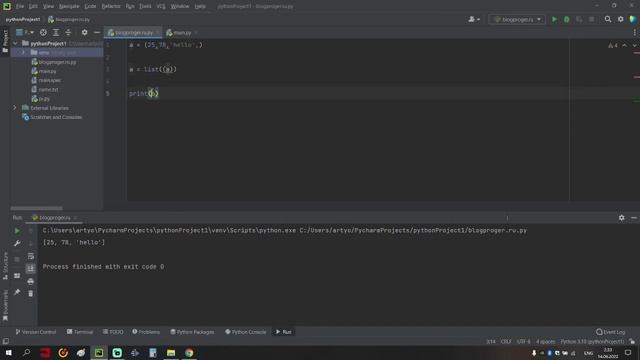The height and width of the screenshot is (360, 640).
Task: Click the Chrome icon in the taskbar
Action: 189,353
